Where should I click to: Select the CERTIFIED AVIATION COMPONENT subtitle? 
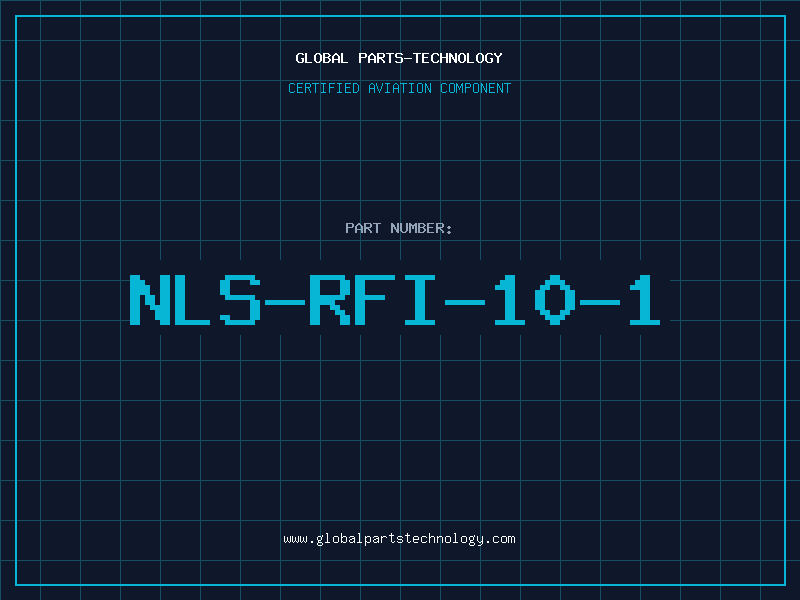coord(399,88)
